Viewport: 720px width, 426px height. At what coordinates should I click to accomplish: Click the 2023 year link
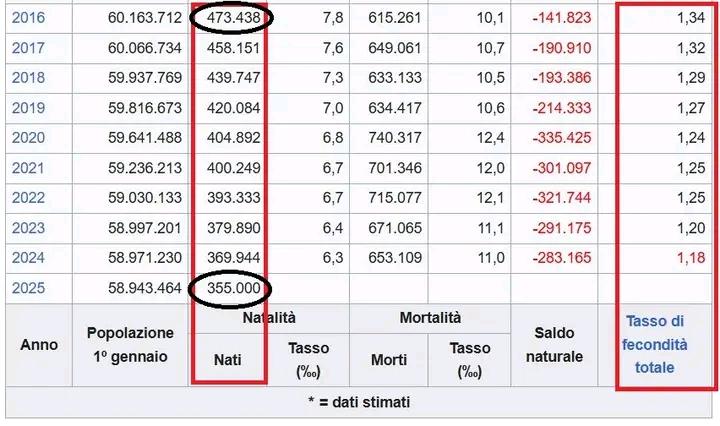(x=28, y=228)
